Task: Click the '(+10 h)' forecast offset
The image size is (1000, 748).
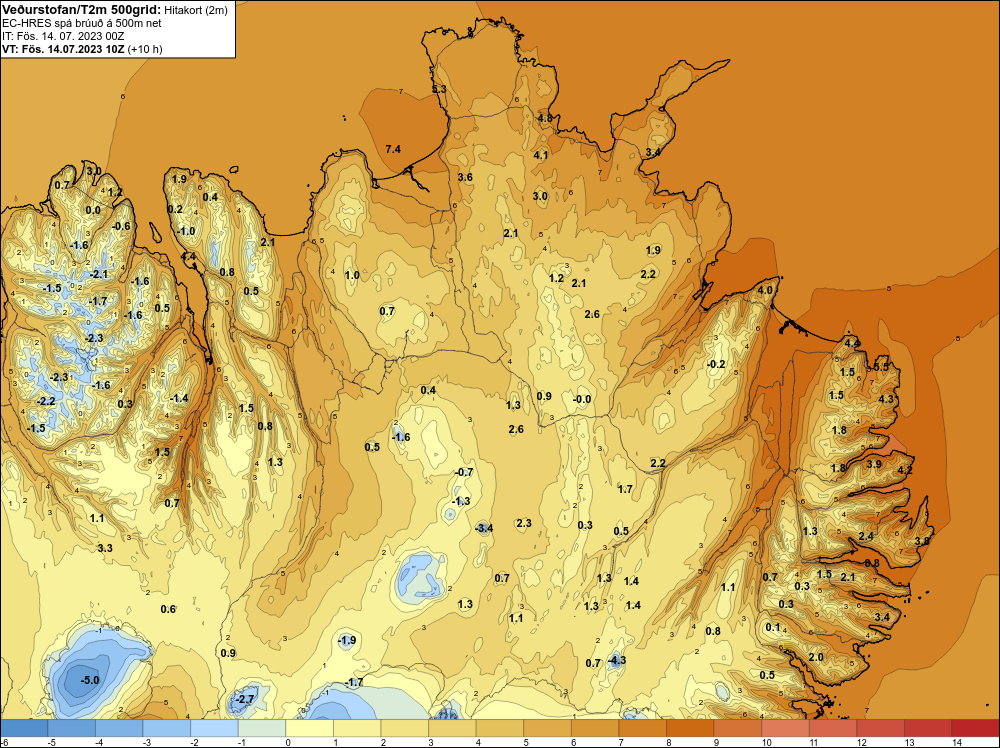Action: click(145, 49)
